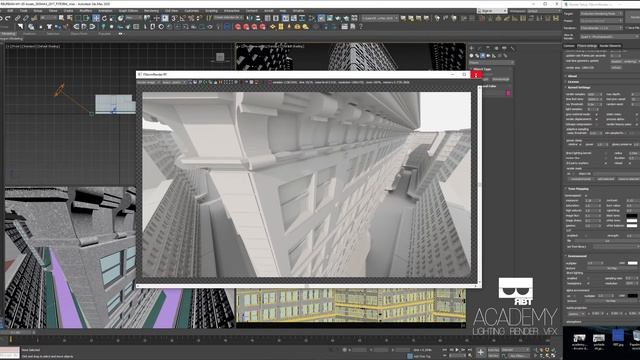Open the Edit menu
This screenshot has width=640, height=360.
pos(10,11)
